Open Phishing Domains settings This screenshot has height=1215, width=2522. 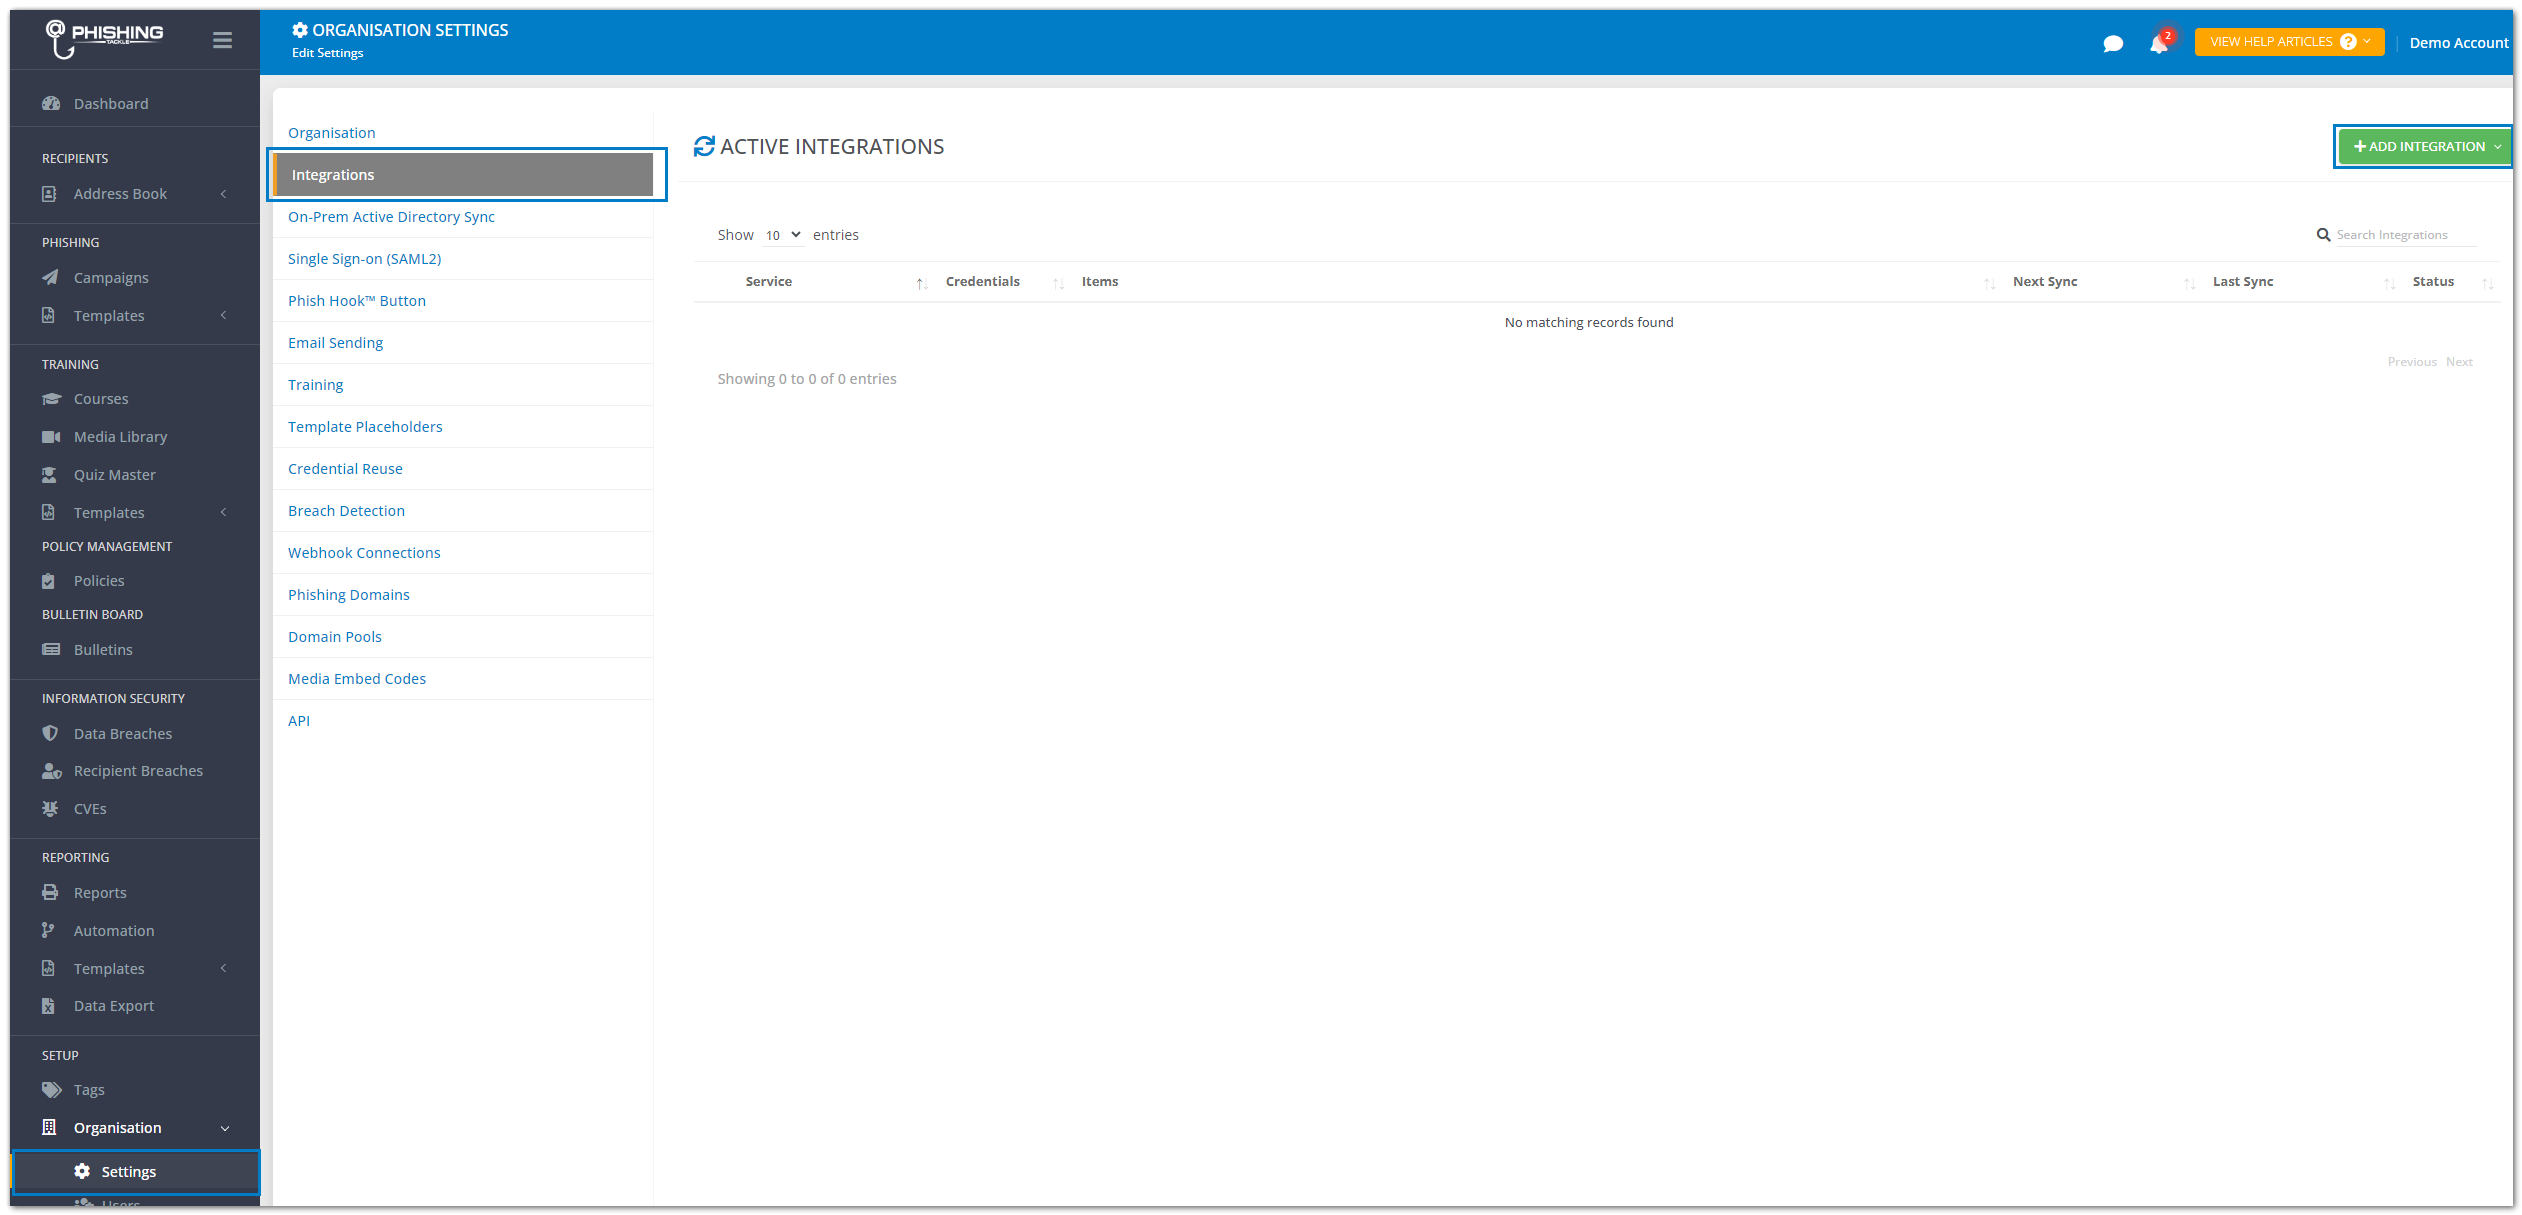tap(349, 595)
